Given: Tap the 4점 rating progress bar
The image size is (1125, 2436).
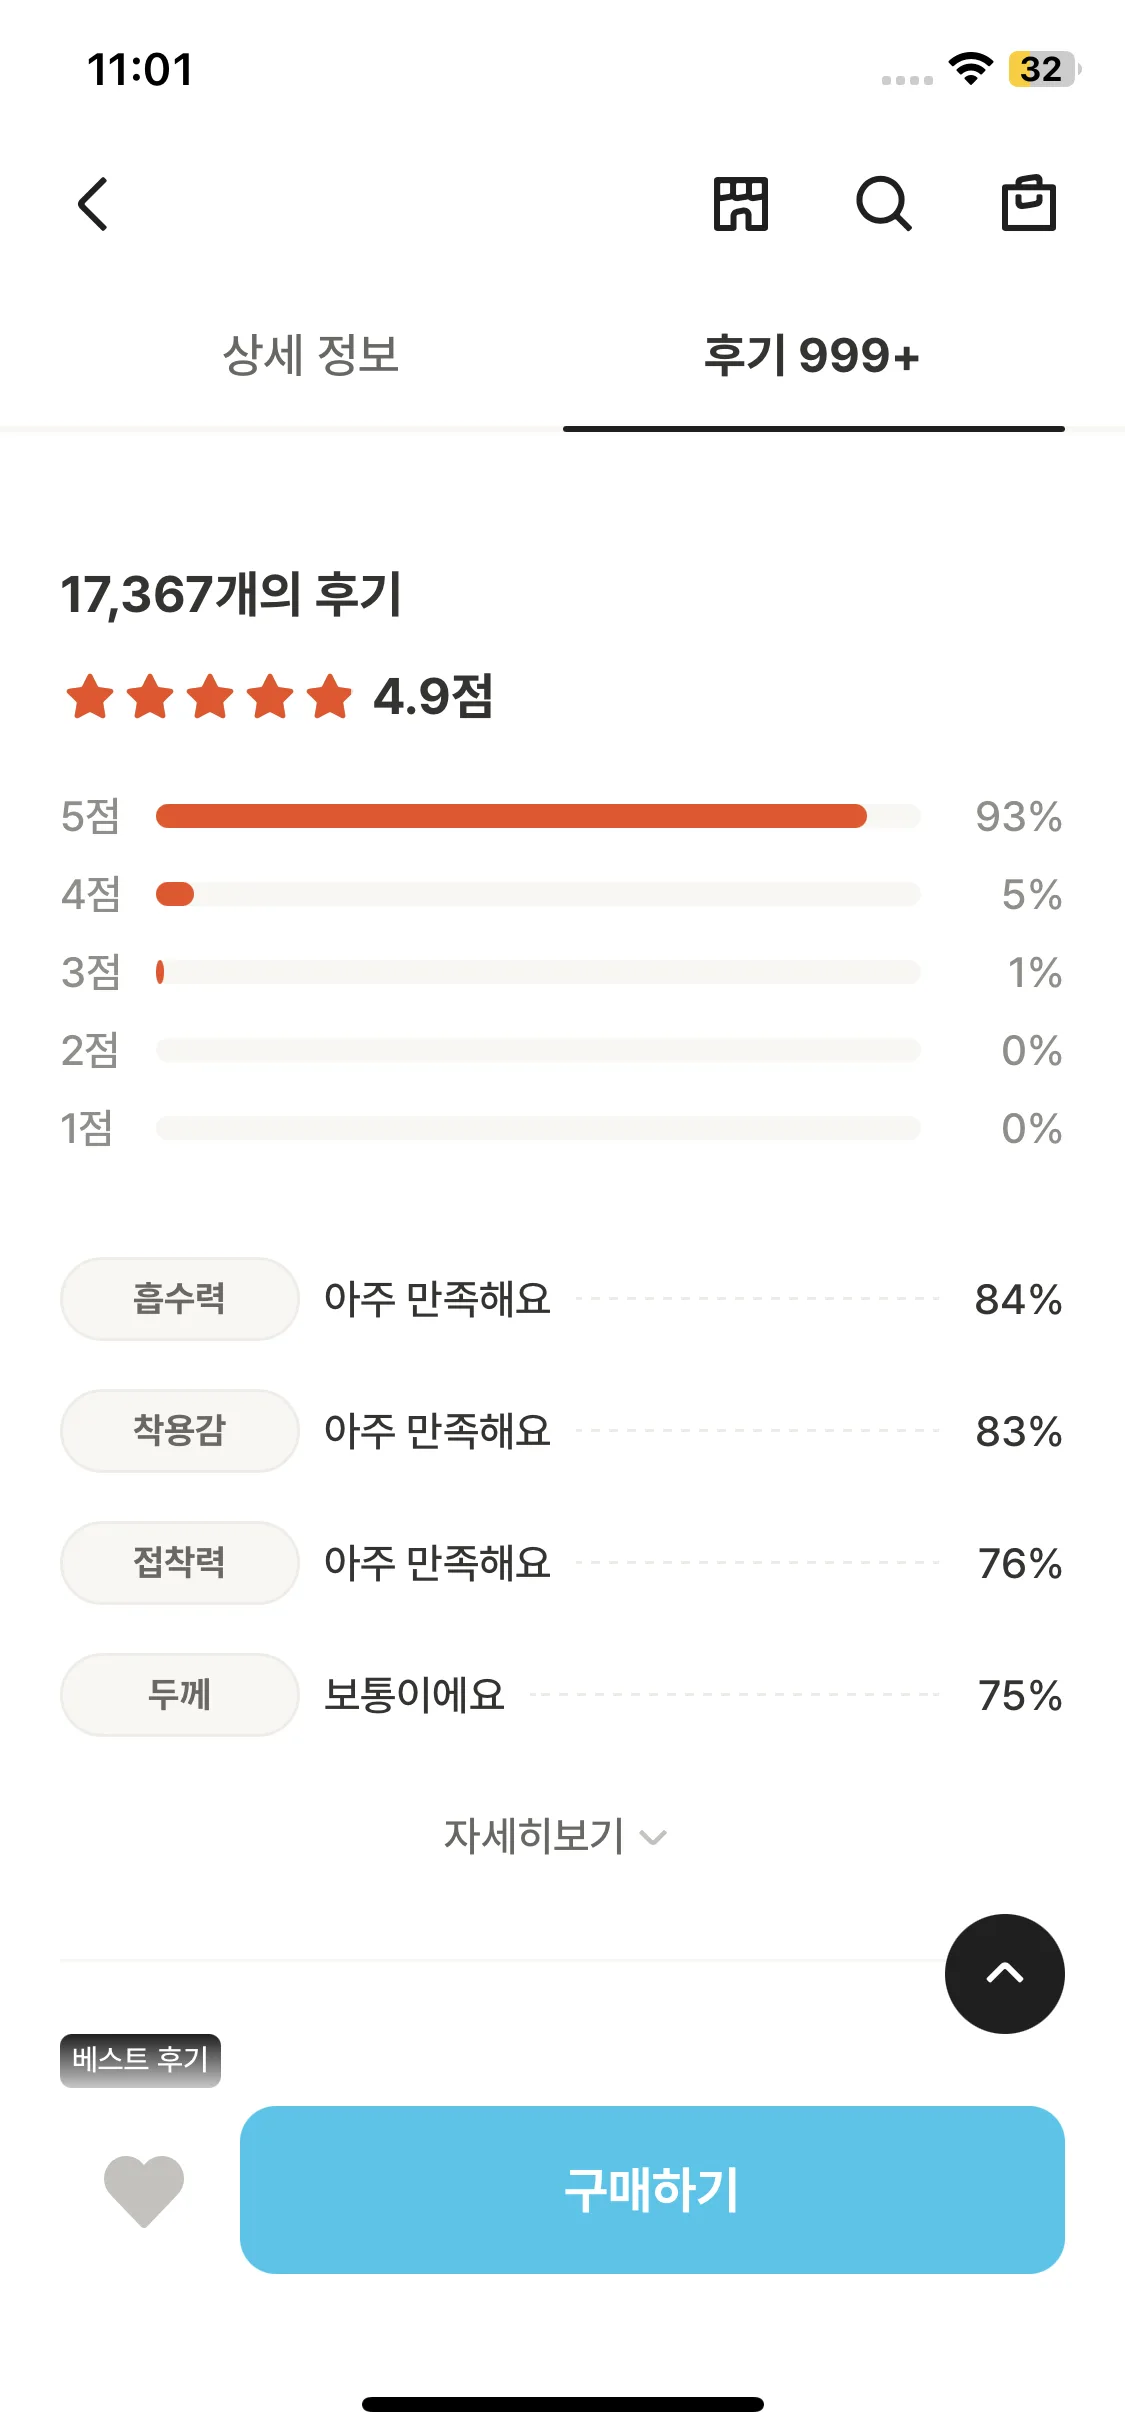Looking at the screenshot, I should (x=537, y=894).
